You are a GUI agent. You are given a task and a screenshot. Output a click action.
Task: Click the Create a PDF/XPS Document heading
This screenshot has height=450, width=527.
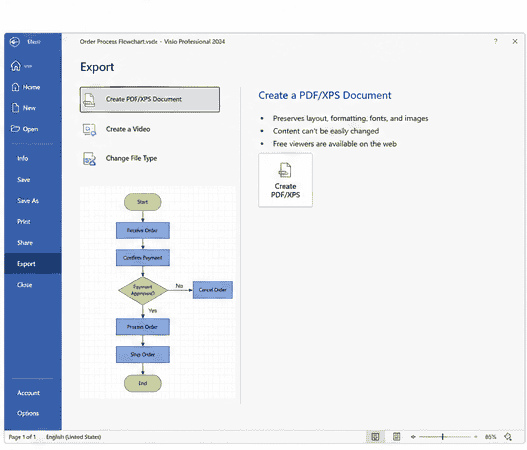325,95
